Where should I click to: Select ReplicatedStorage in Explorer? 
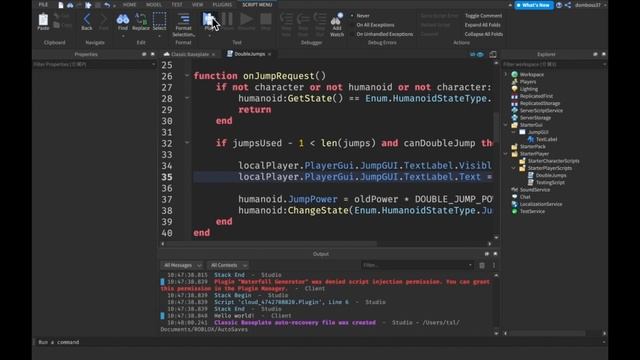[x=540, y=103]
